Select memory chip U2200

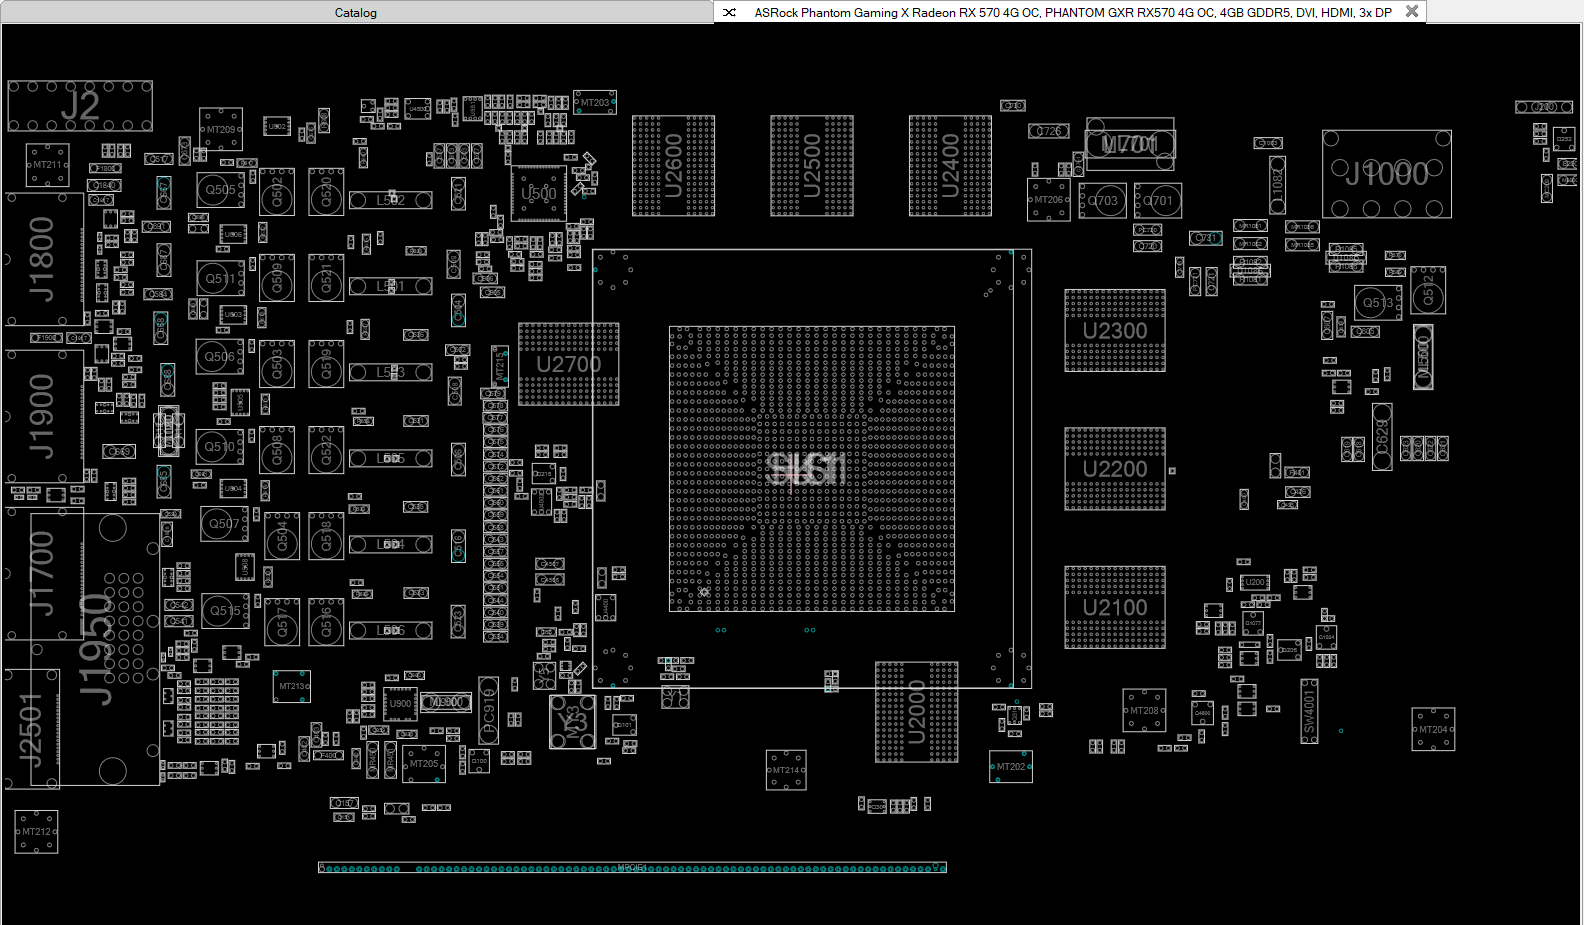pyautogui.click(x=1115, y=469)
